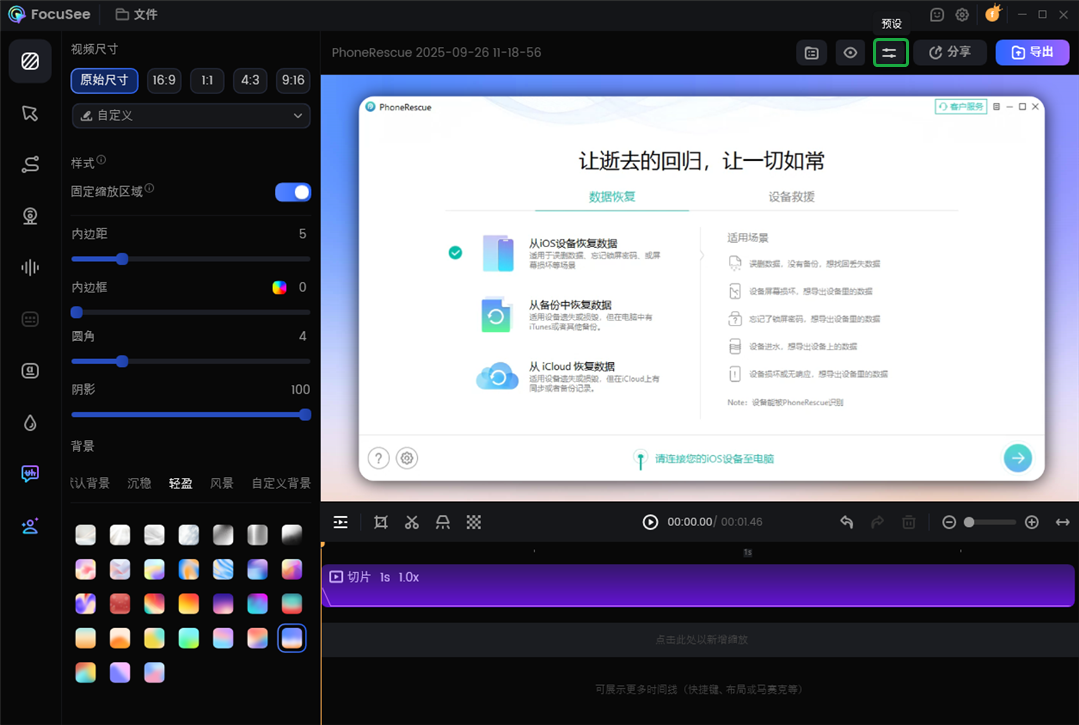
Task: Select the 4:3 aspect ratio
Action: point(250,80)
